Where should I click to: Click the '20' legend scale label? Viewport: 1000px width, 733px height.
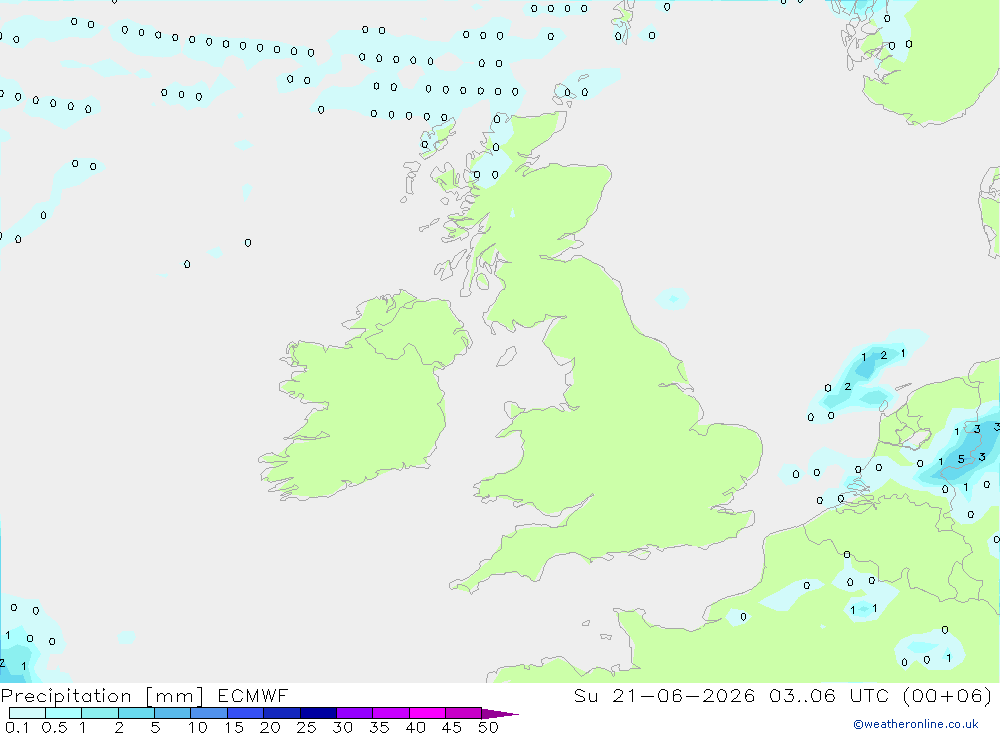coord(270,727)
